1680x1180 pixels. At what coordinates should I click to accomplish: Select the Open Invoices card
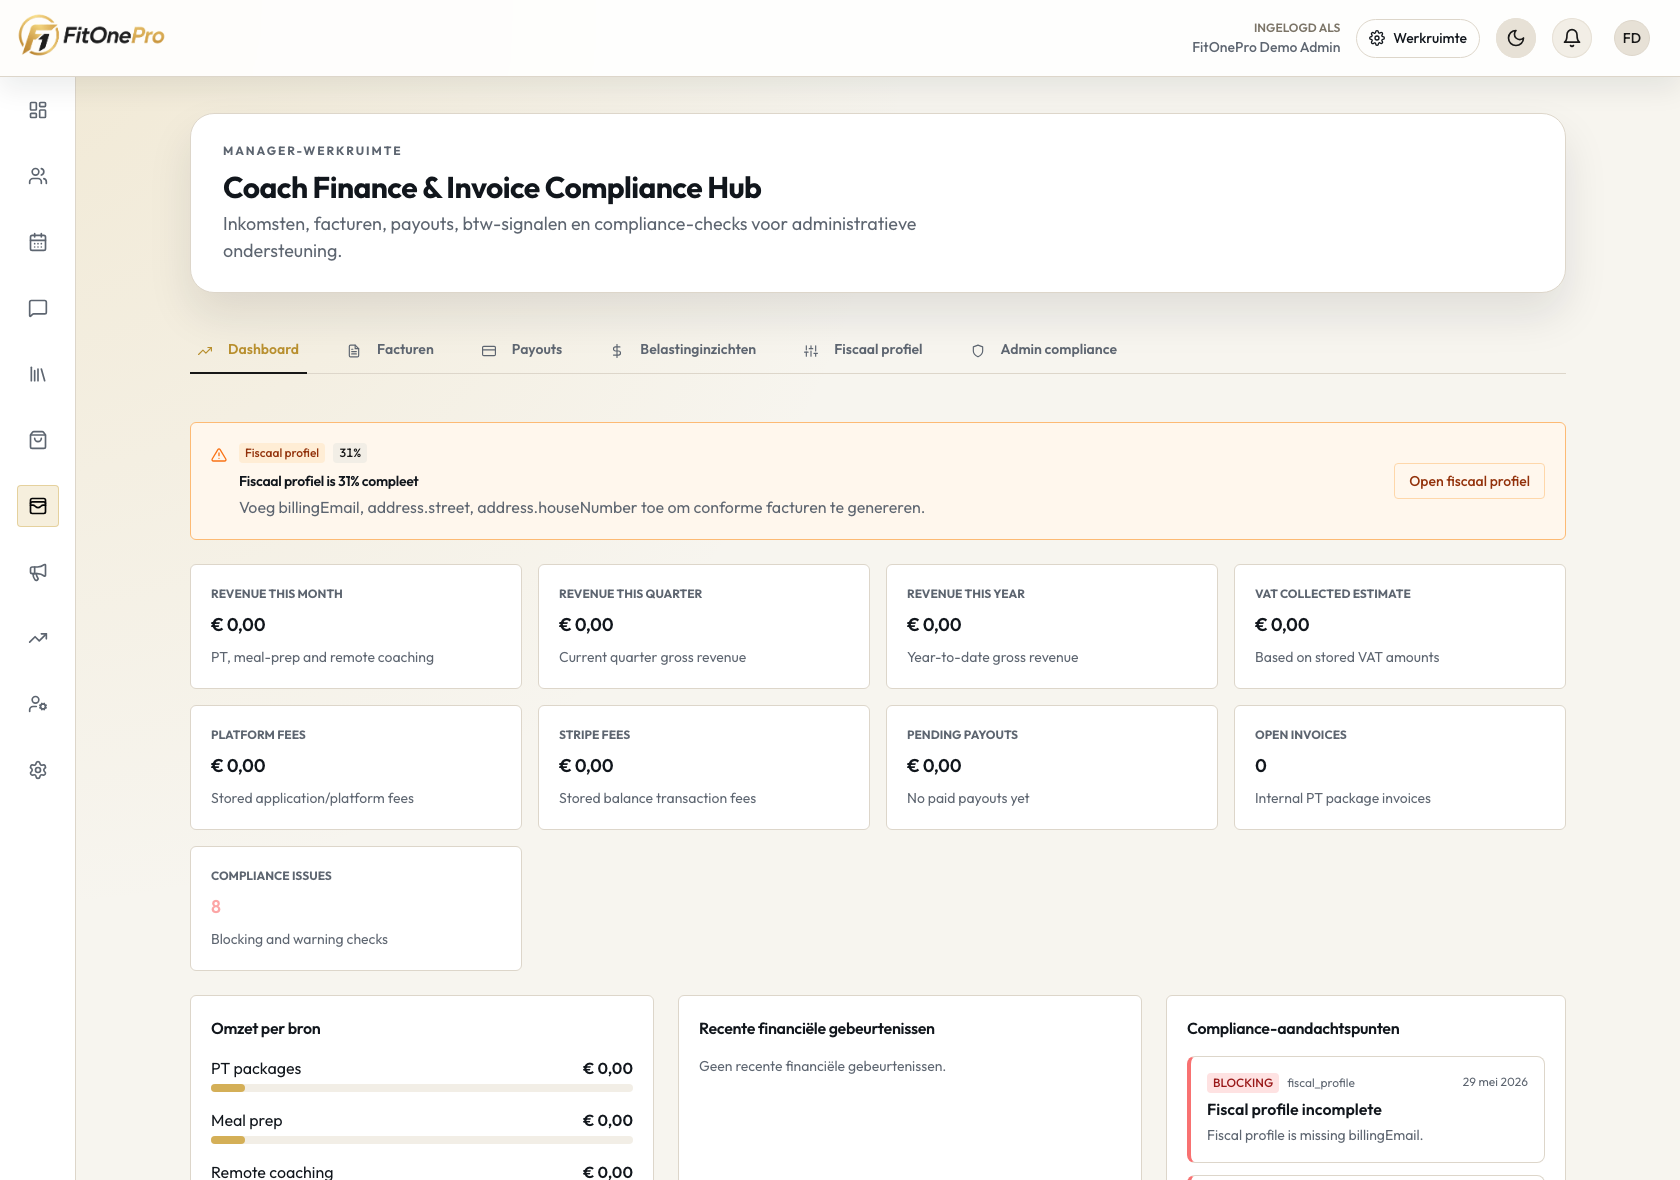(1400, 767)
